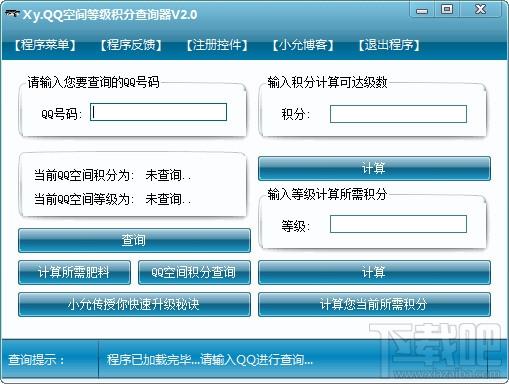This screenshot has width=509, height=384.
Task: Click the 计算所需肥料 button
Action: click(74, 272)
